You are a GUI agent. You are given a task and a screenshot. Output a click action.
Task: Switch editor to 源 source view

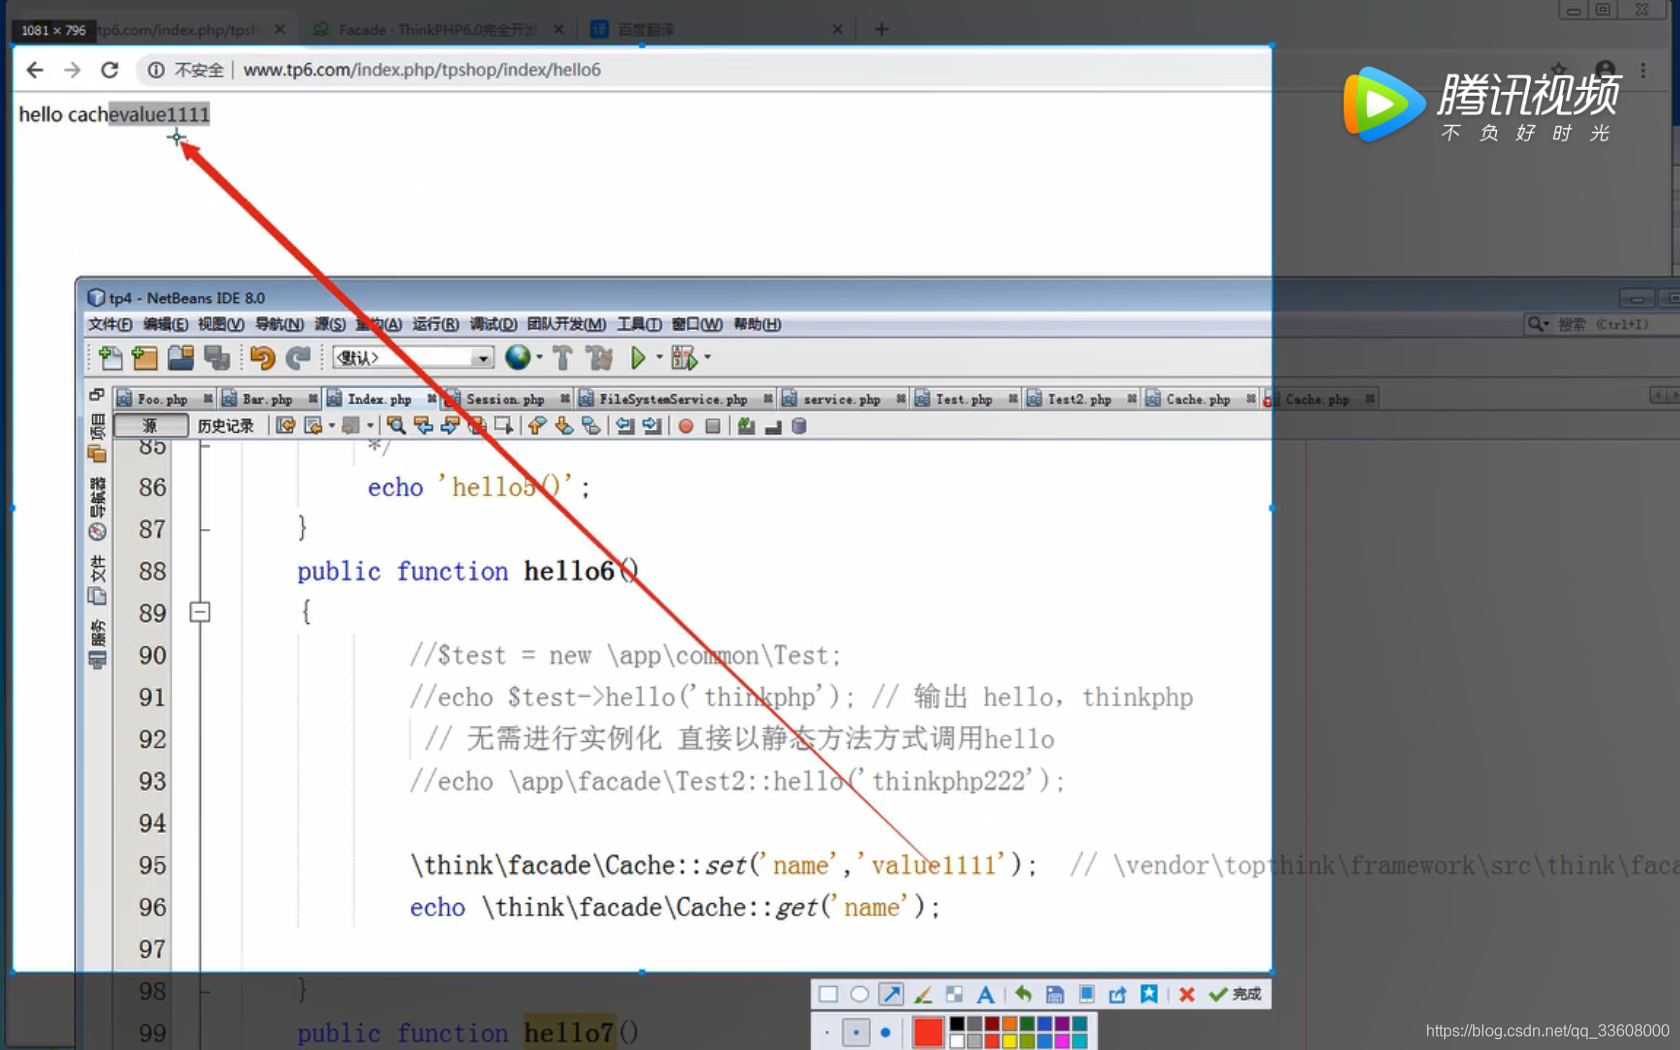click(151, 426)
